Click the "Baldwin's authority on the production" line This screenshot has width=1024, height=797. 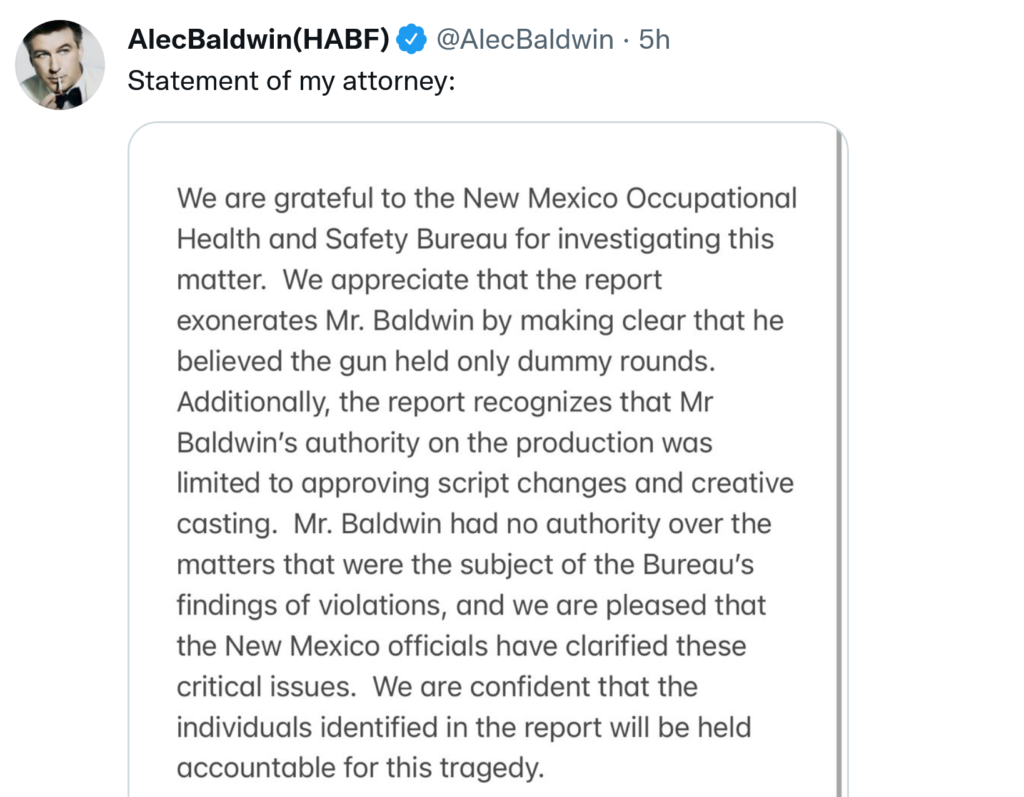(x=444, y=443)
